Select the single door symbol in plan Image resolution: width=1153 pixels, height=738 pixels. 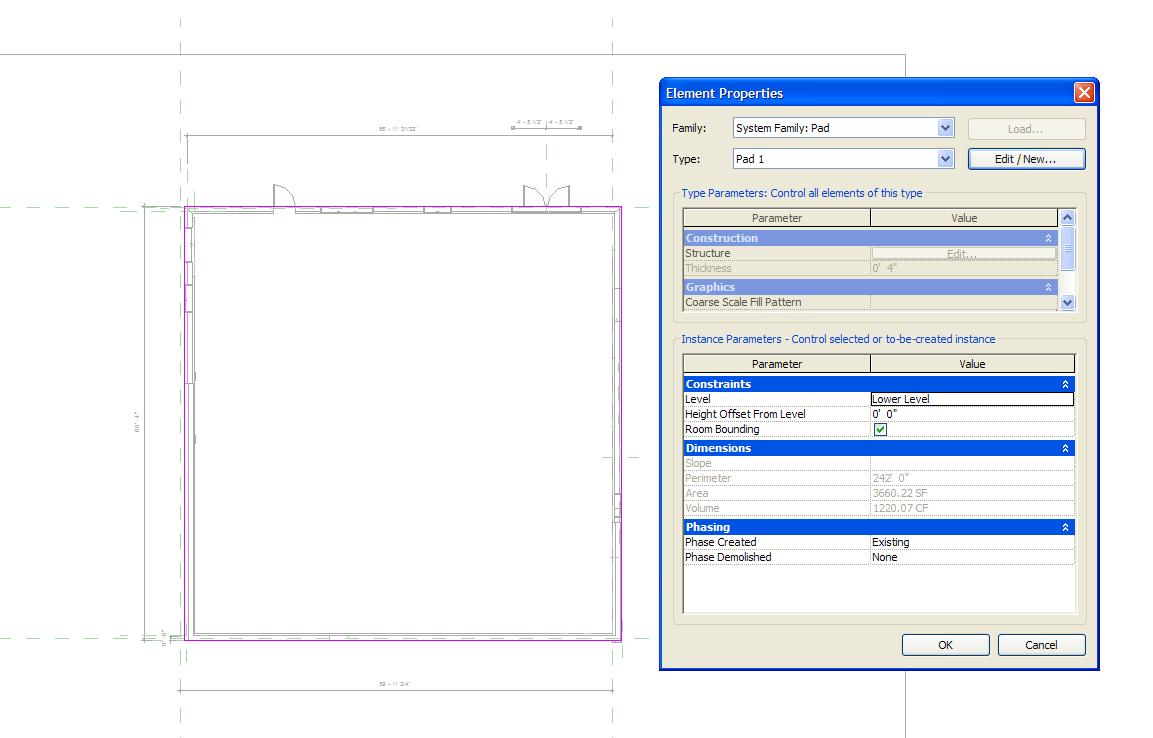click(x=284, y=196)
